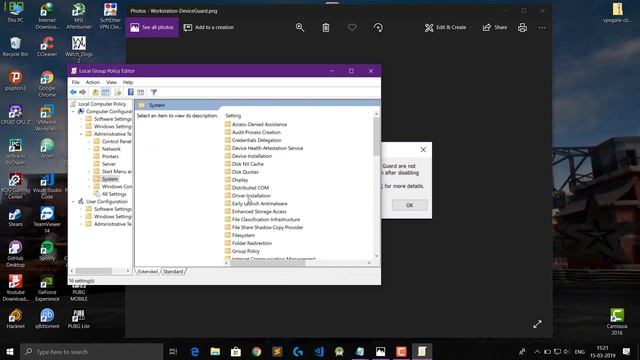Collapse the User Configuration tree node
The height and width of the screenshot is (360, 640).
pyautogui.click(x=73, y=202)
